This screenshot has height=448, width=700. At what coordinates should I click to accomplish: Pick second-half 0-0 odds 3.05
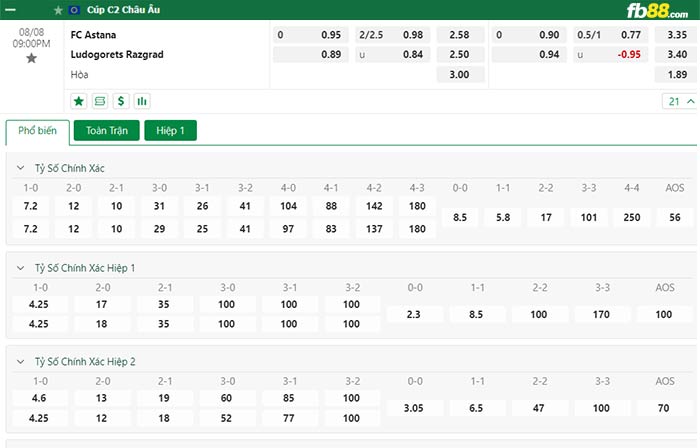coord(414,408)
